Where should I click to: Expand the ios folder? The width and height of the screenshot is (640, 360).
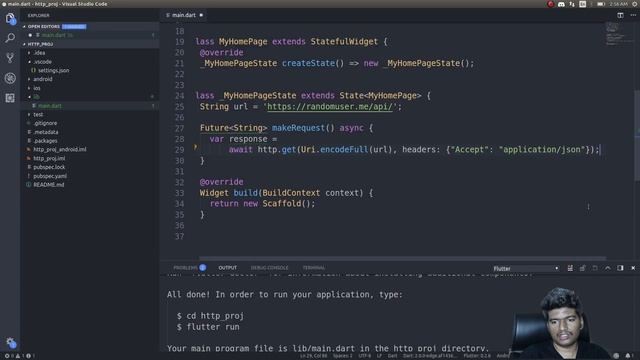(34, 88)
